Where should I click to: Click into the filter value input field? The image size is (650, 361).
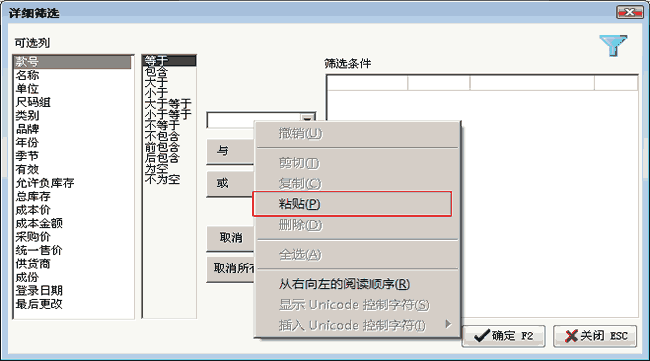(x=254, y=120)
